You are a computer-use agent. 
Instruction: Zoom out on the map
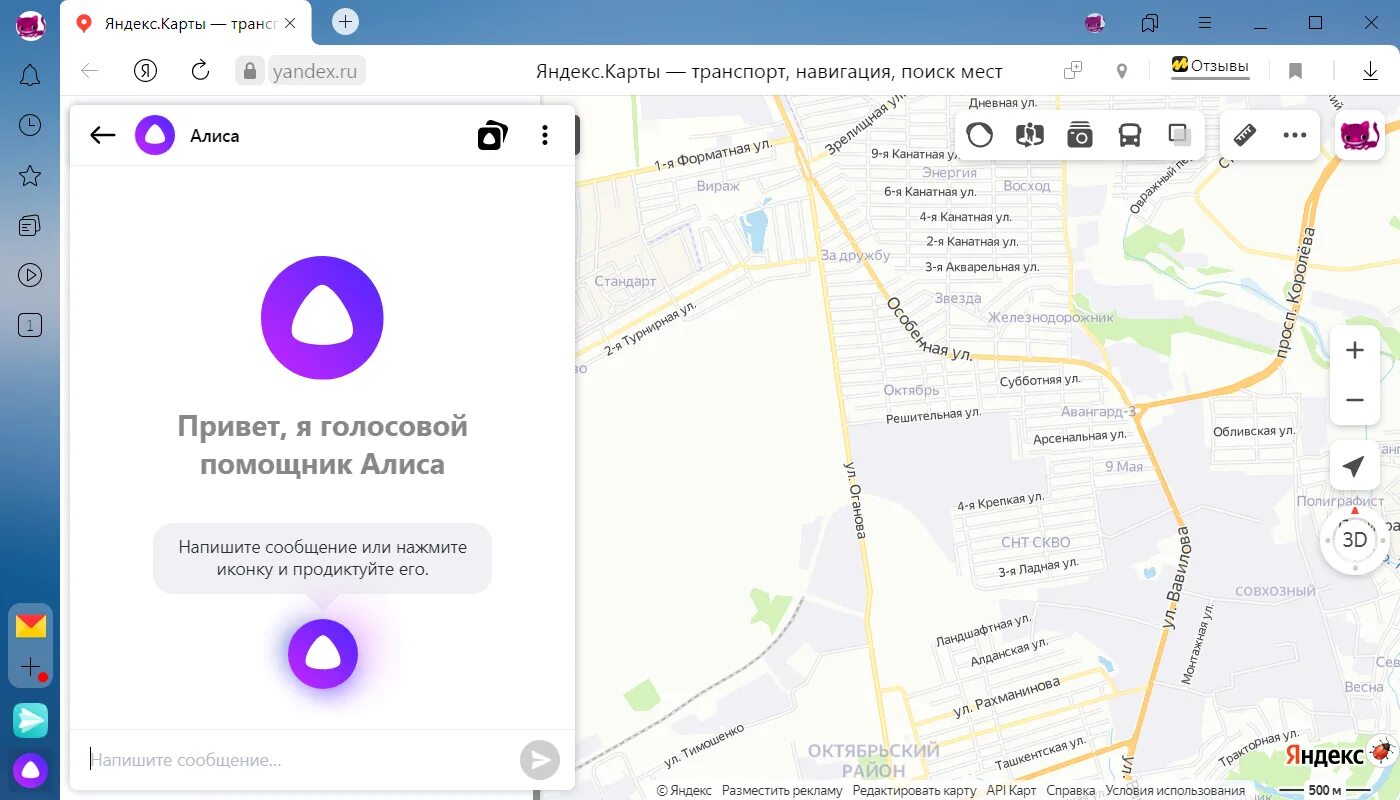click(x=1355, y=400)
